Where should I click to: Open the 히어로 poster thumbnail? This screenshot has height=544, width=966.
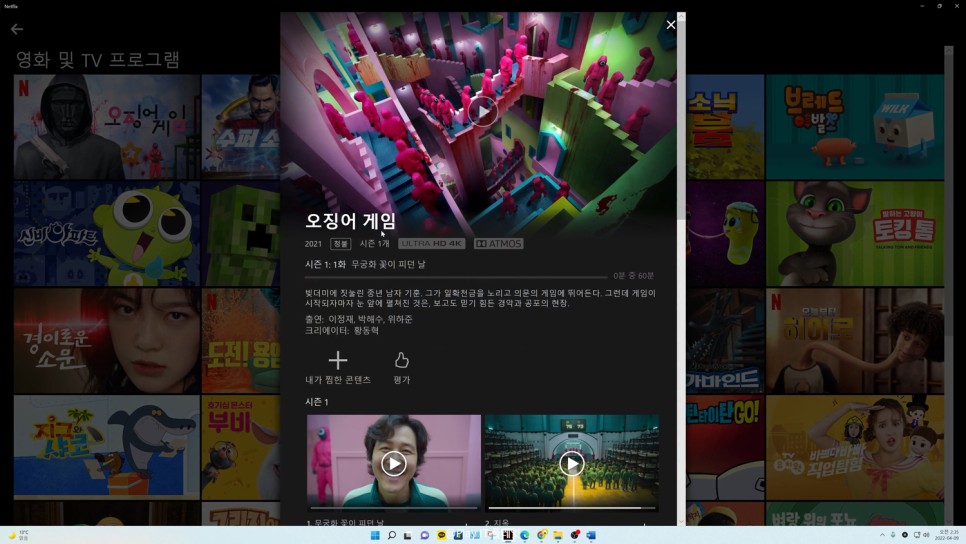click(854, 341)
